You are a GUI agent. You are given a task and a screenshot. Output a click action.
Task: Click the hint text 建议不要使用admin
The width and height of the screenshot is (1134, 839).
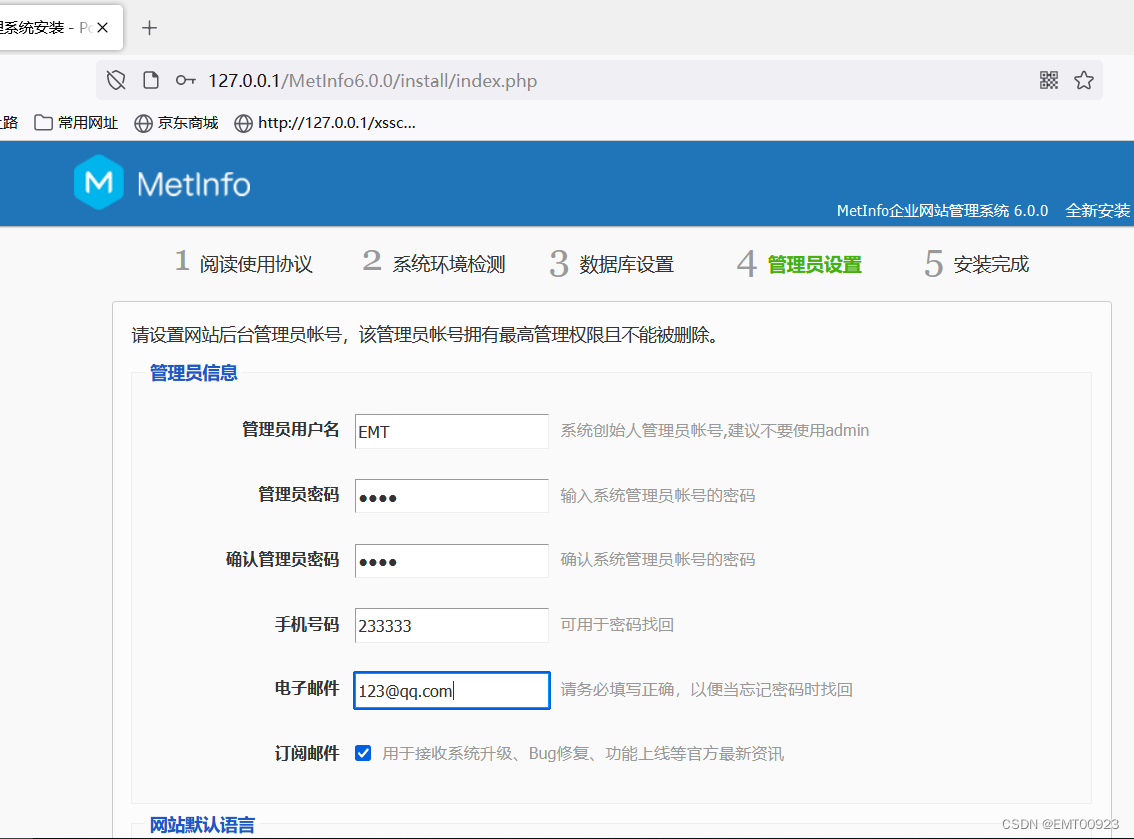point(798,430)
